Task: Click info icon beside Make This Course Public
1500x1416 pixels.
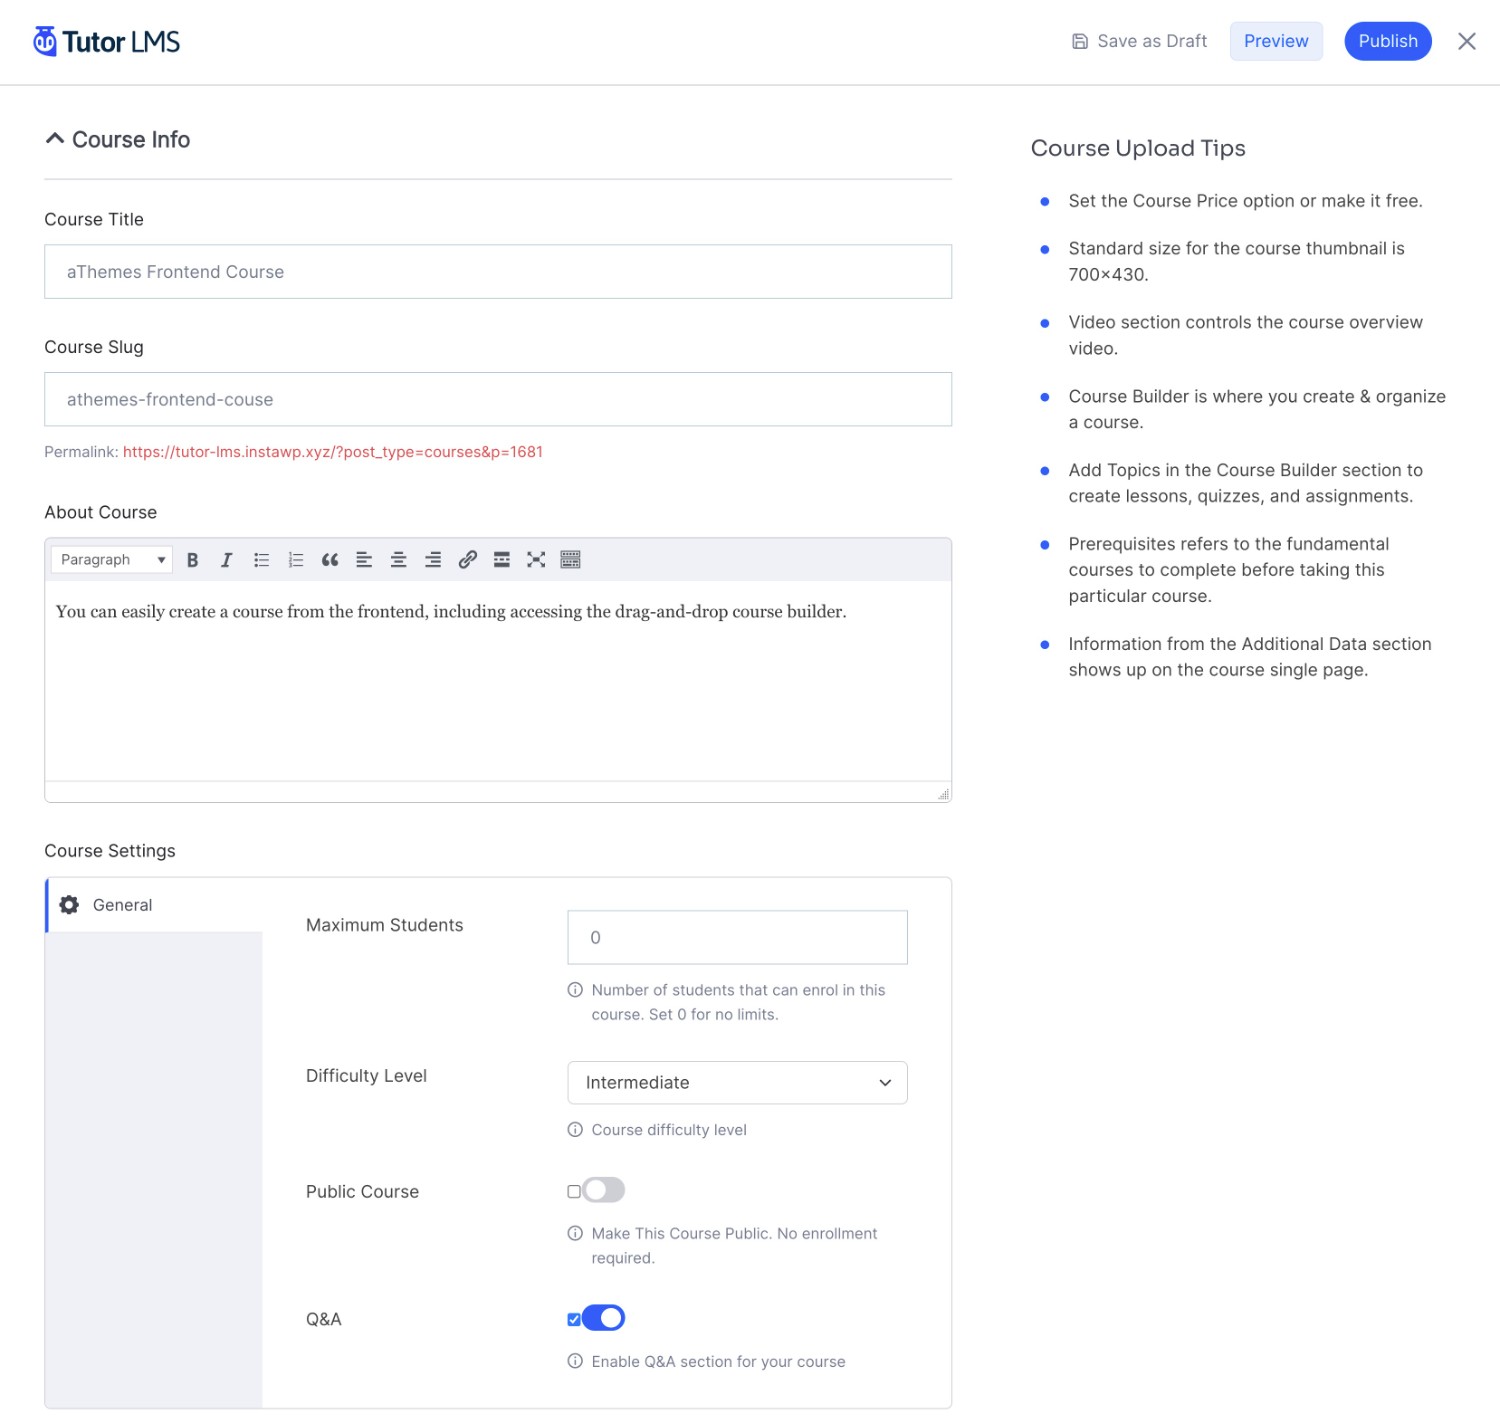Action: click(x=575, y=1234)
